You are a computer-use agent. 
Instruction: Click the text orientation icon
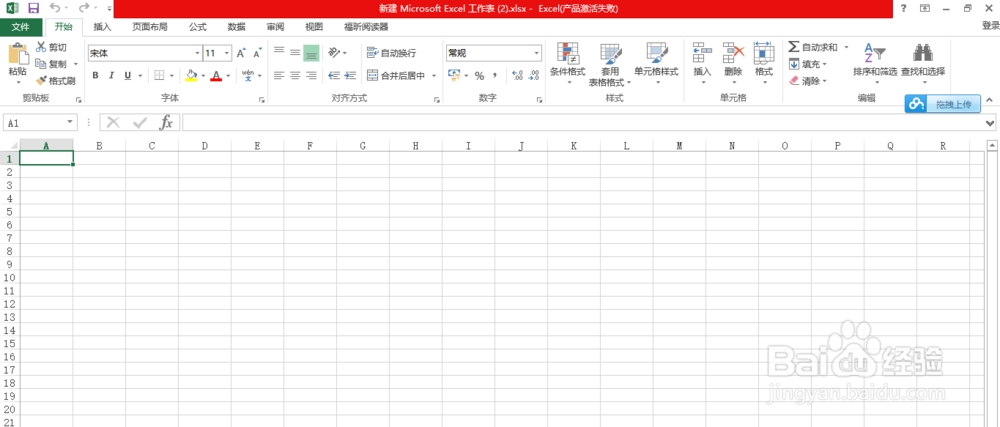pos(335,52)
